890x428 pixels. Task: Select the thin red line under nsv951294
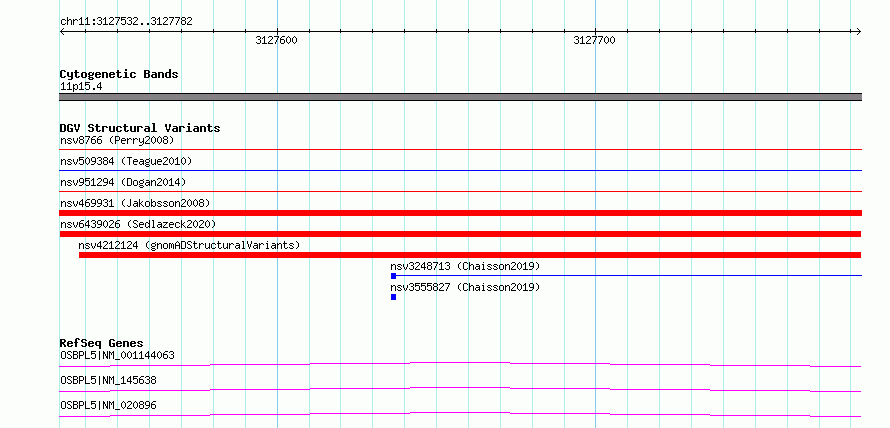[x=461, y=191]
